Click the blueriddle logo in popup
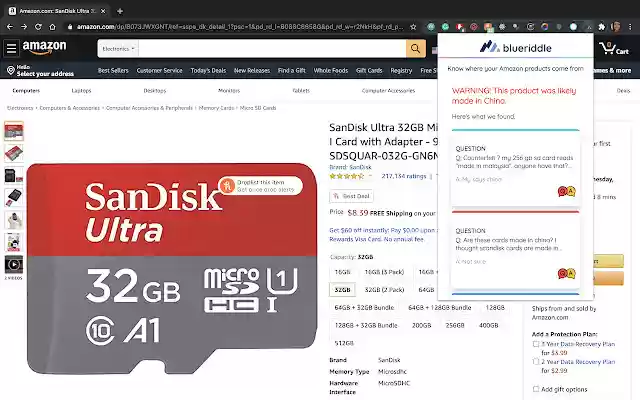Screen dimensions: 640x400 [x=516, y=47]
